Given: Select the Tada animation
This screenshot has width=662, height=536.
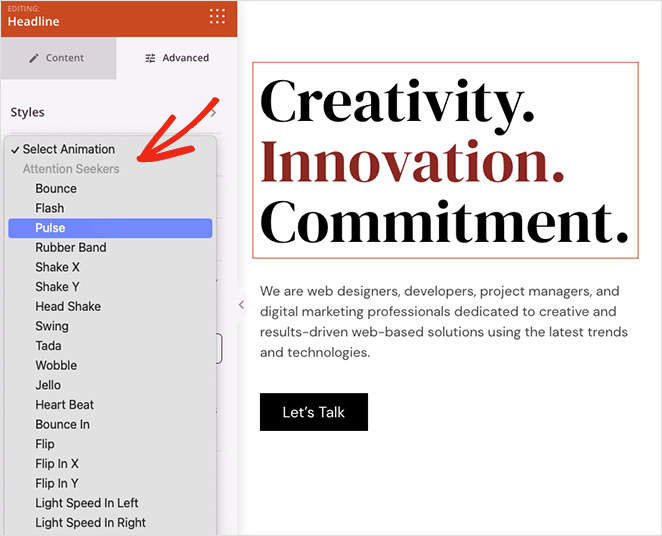Looking at the screenshot, I should point(110,346).
